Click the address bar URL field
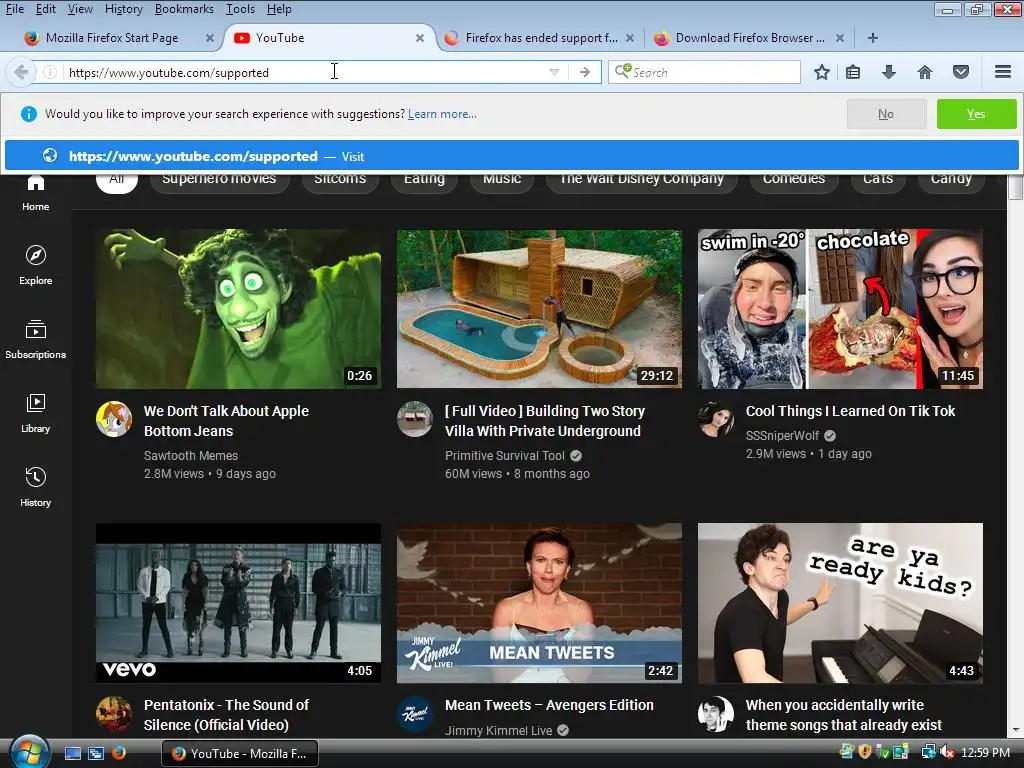Viewport: 1024px width, 768px height. tap(307, 72)
